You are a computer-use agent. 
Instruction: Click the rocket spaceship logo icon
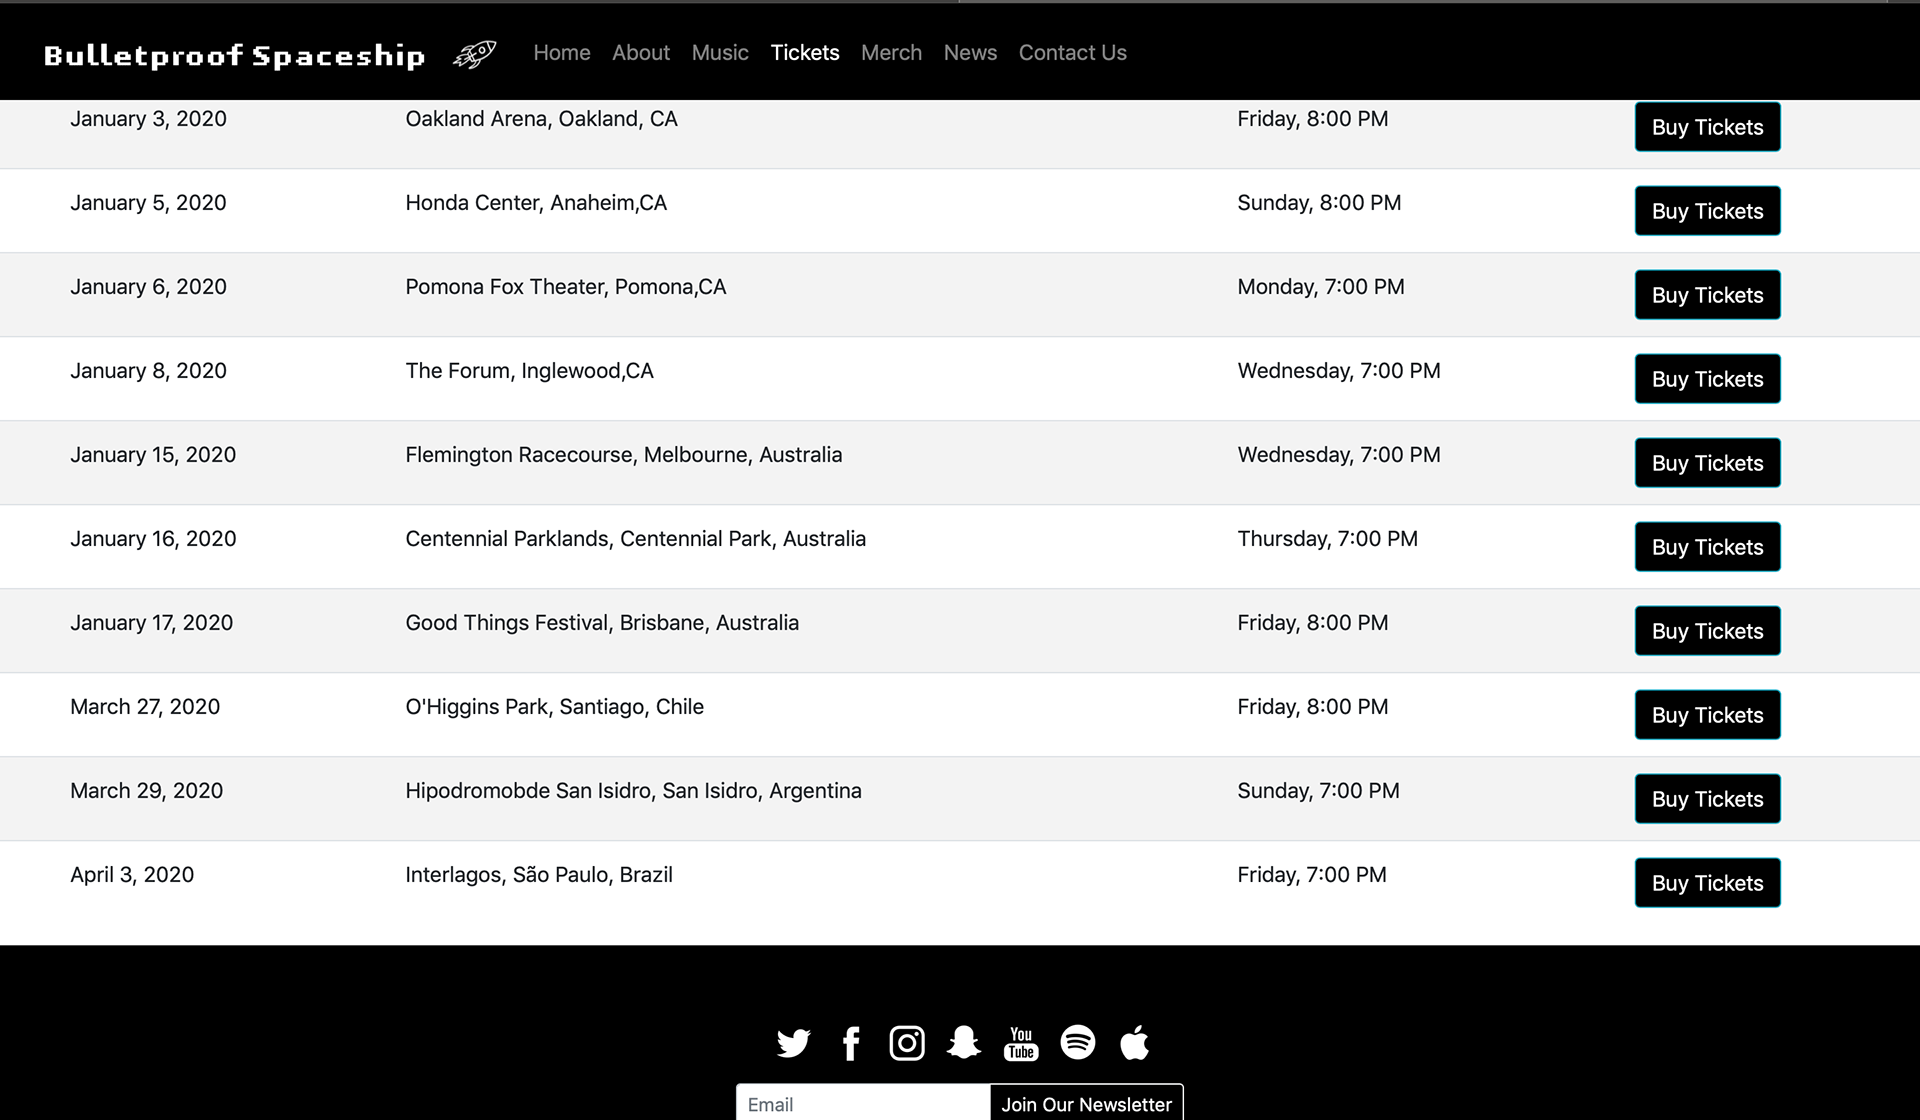coord(475,53)
